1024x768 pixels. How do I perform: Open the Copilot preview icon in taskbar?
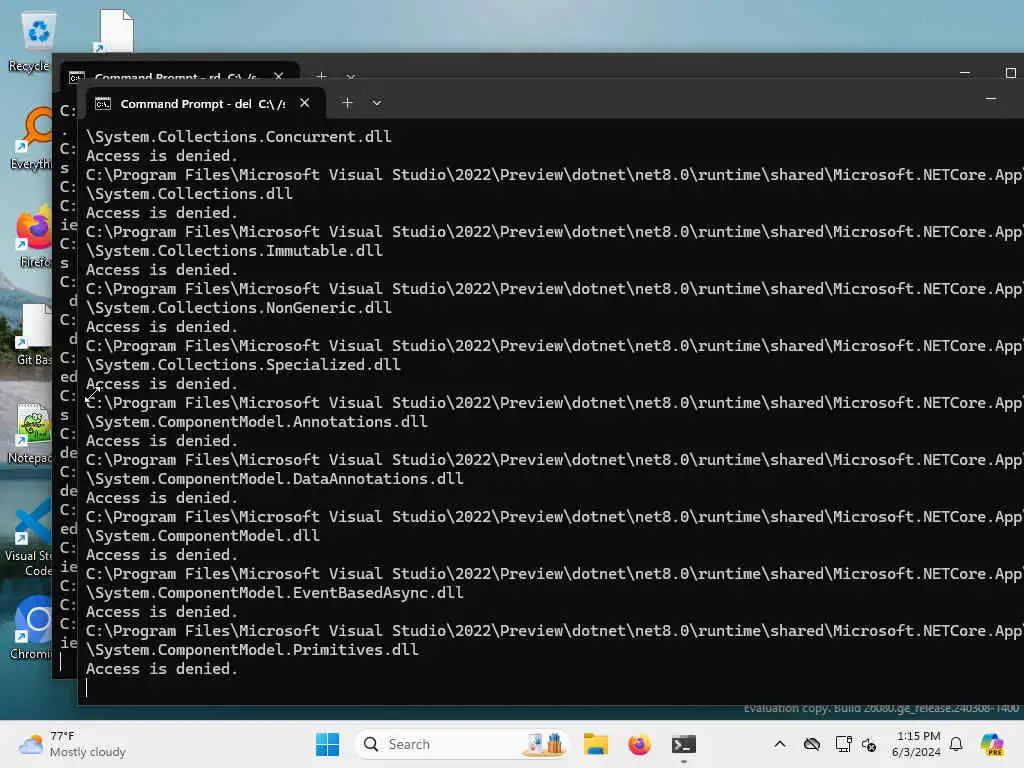pos(993,744)
